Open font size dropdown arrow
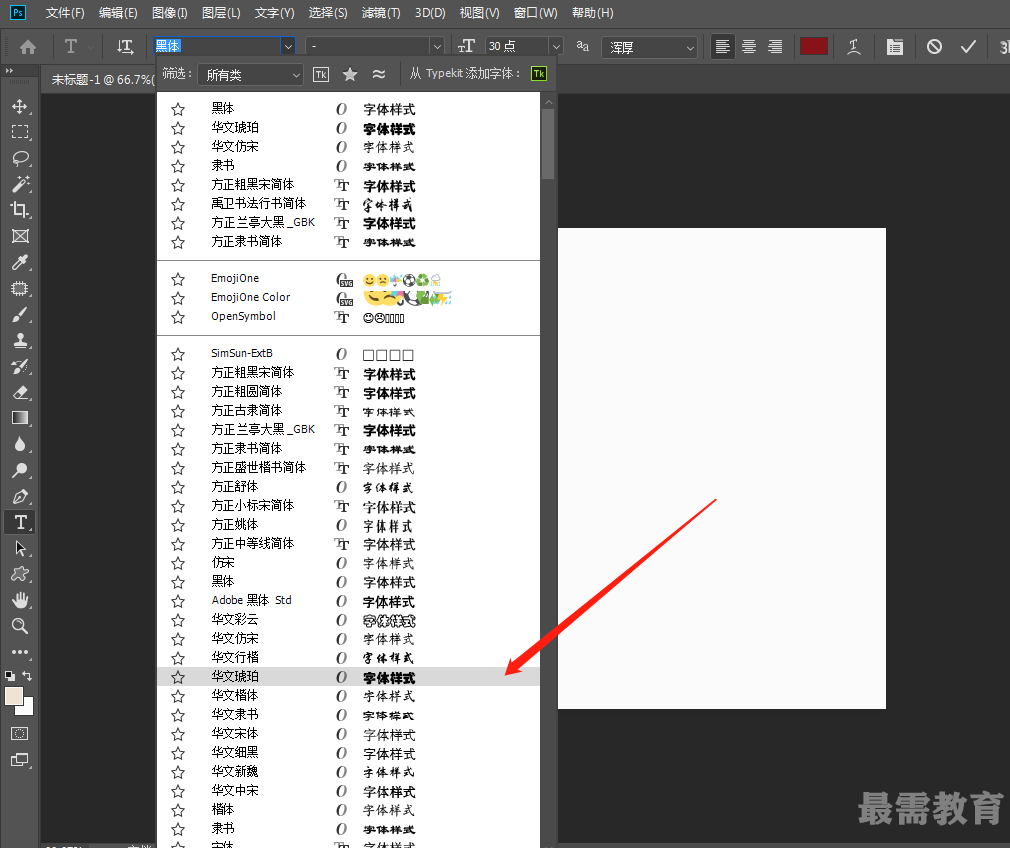Image resolution: width=1010 pixels, height=848 pixels. click(556, 46)
